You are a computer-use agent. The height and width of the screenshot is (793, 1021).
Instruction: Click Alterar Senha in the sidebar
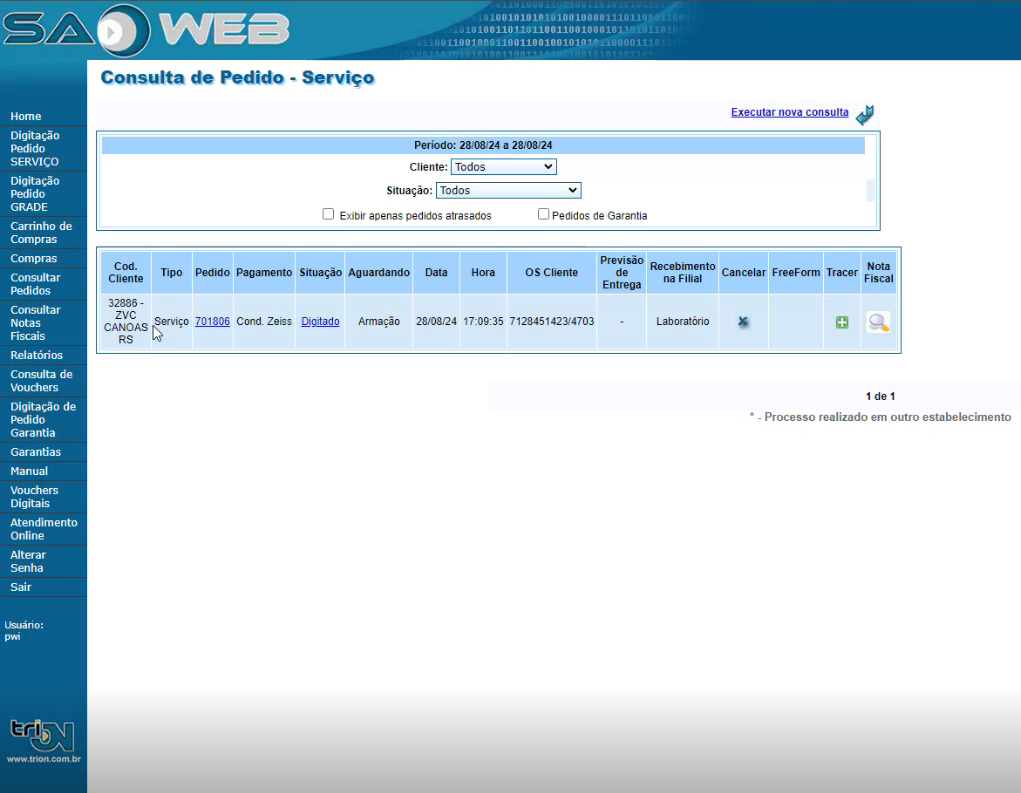pyautogui.click(x=27, y=561)
